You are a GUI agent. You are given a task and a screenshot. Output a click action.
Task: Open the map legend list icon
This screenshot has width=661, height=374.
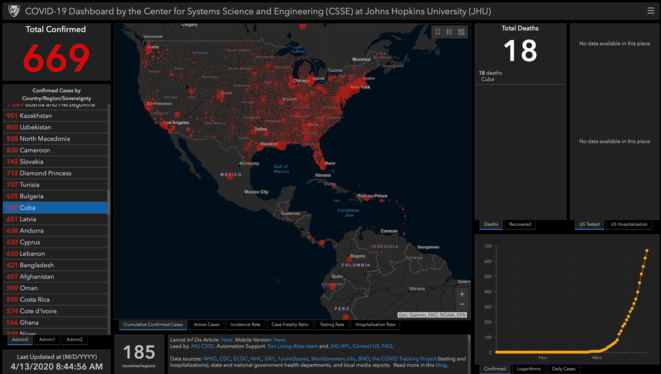[x=449, y=32]
